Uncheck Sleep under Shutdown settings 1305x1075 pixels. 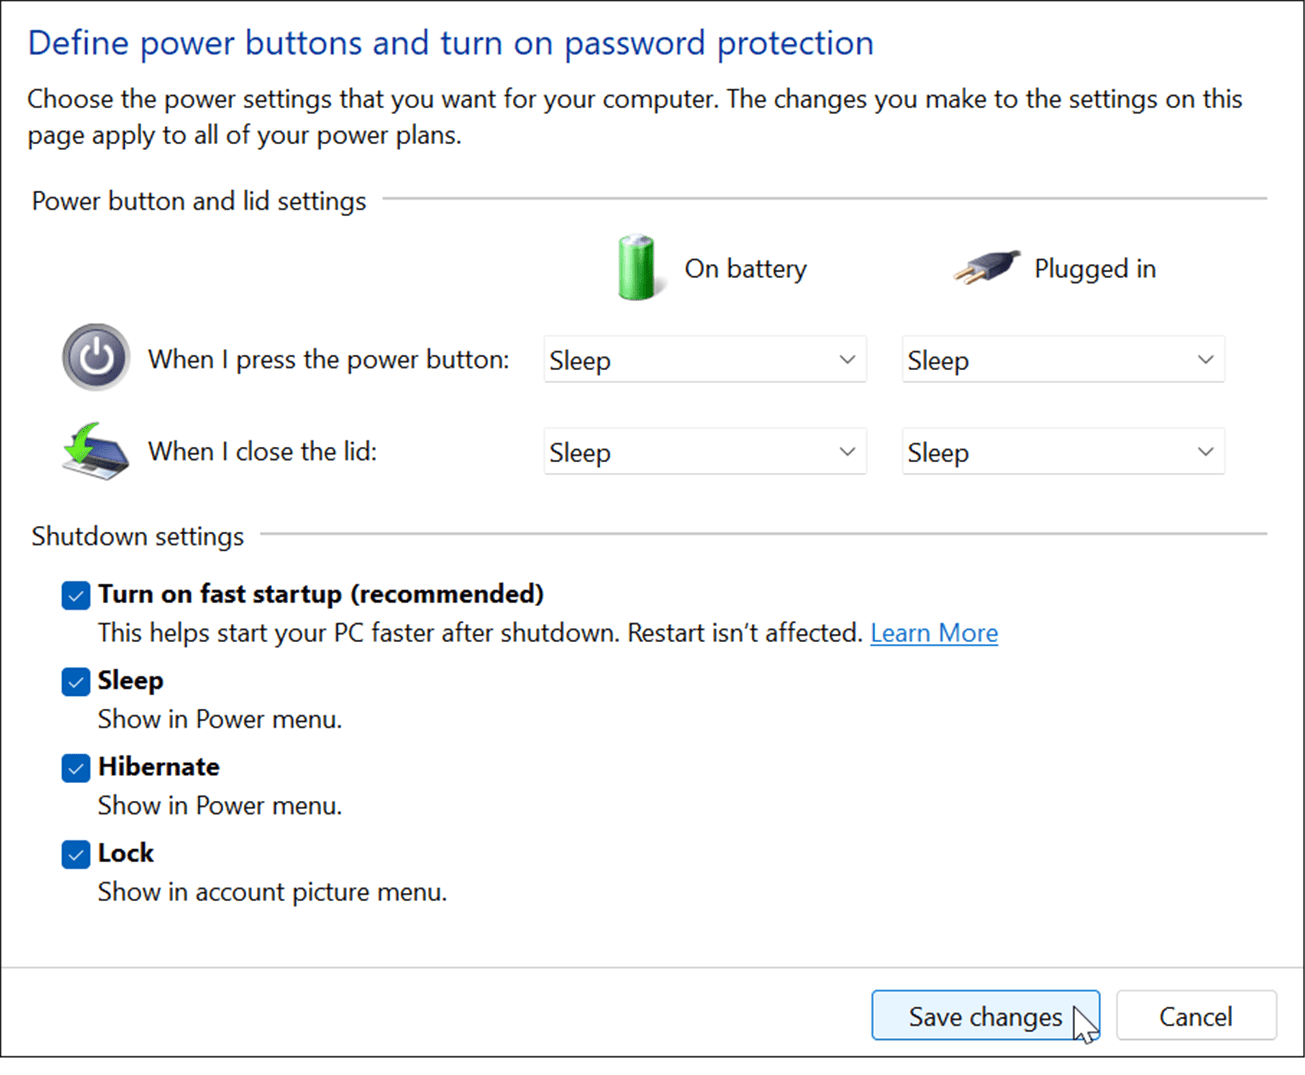pyautogui.click(x=75, y=681)
